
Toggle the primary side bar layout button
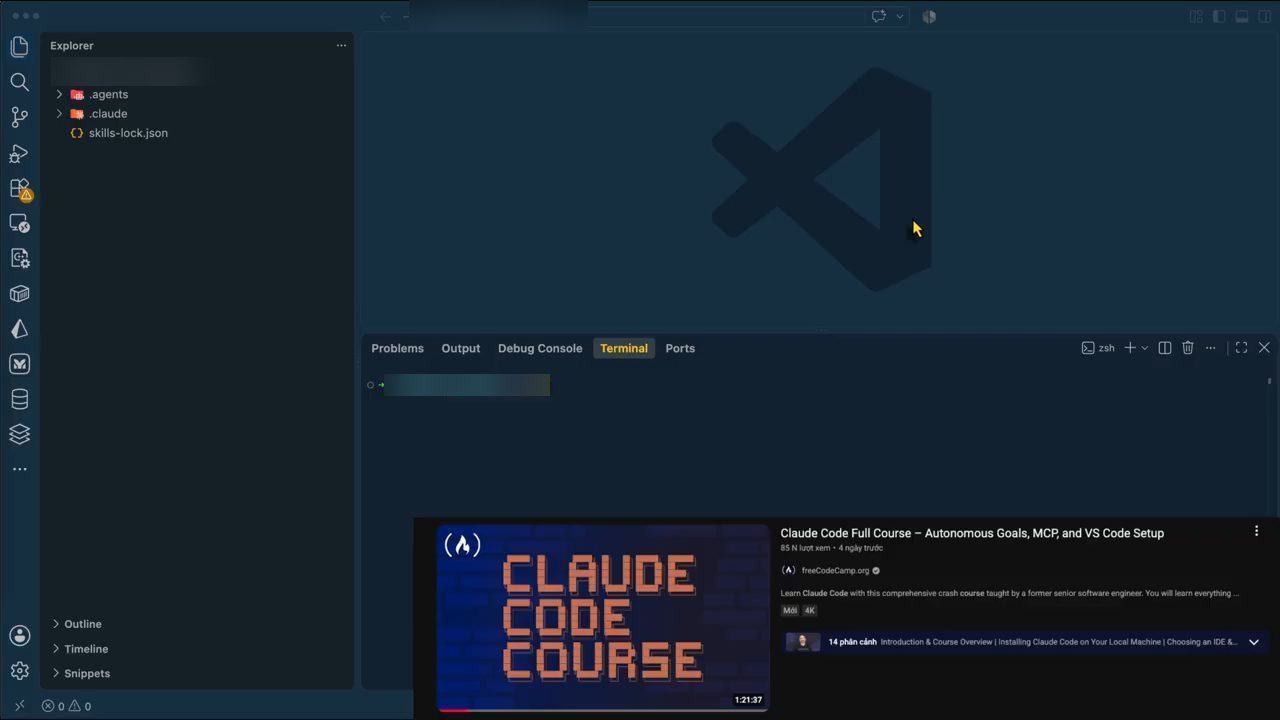(1219, 16)
